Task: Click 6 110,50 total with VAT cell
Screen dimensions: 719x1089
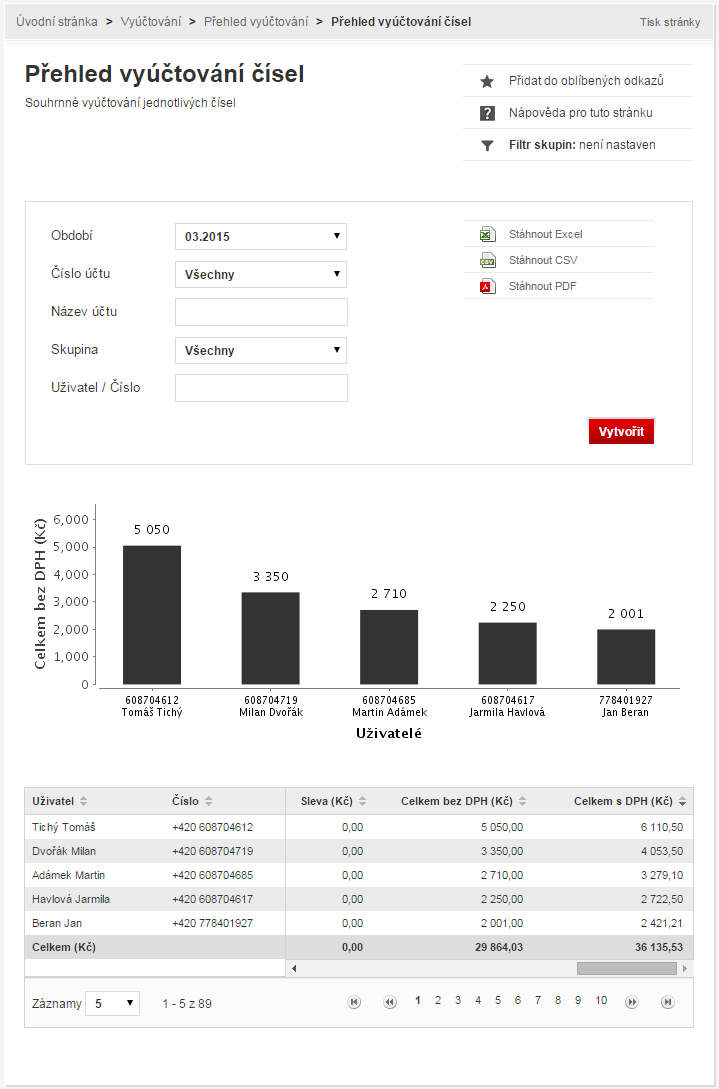Action: click(x=662, y=827)
